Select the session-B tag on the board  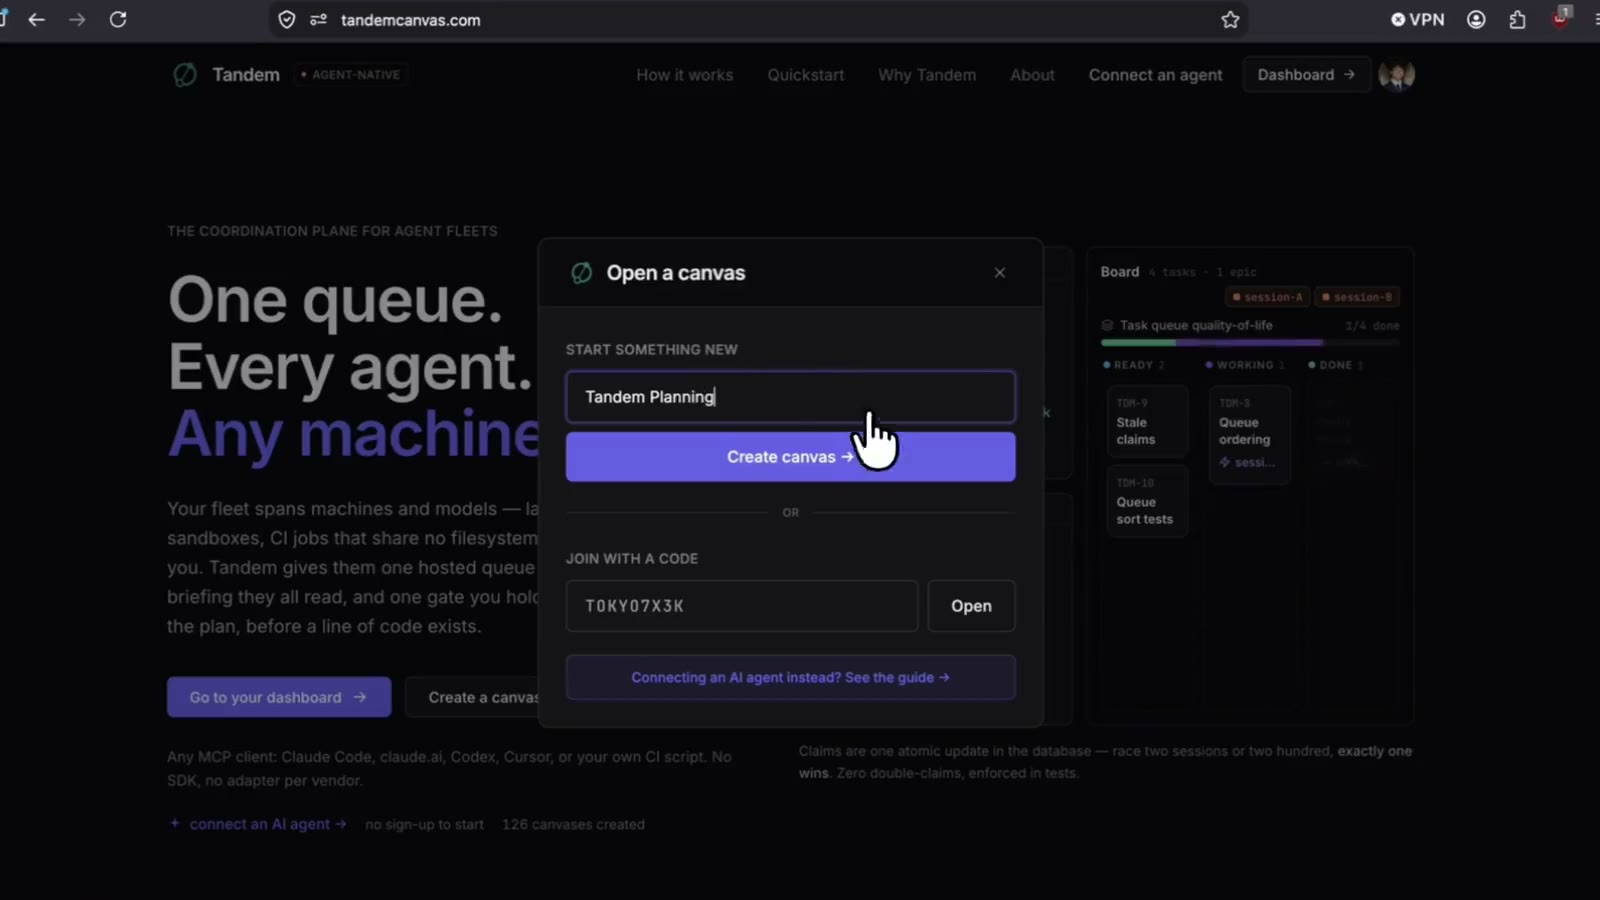click(x=1357, y=297)
